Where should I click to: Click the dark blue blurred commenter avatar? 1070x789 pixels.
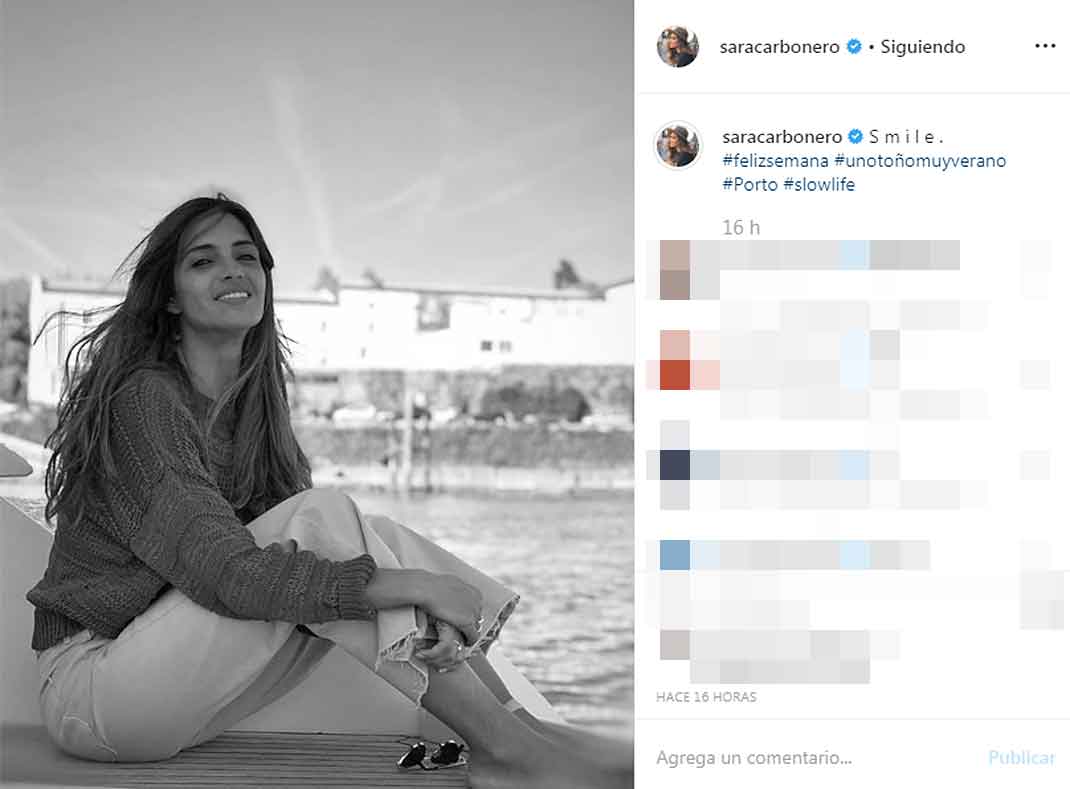[x=676, y=465]
